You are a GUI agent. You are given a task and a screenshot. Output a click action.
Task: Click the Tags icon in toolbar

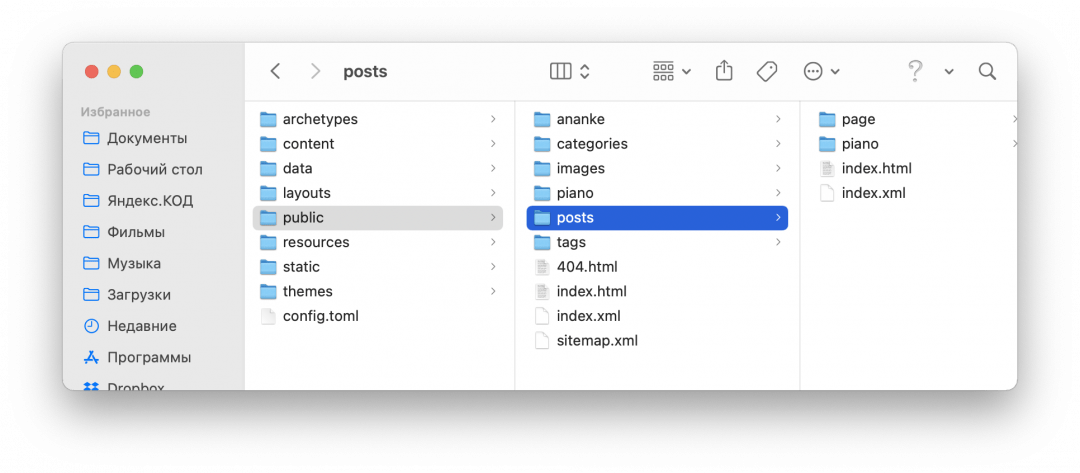[x=767, y=71]
